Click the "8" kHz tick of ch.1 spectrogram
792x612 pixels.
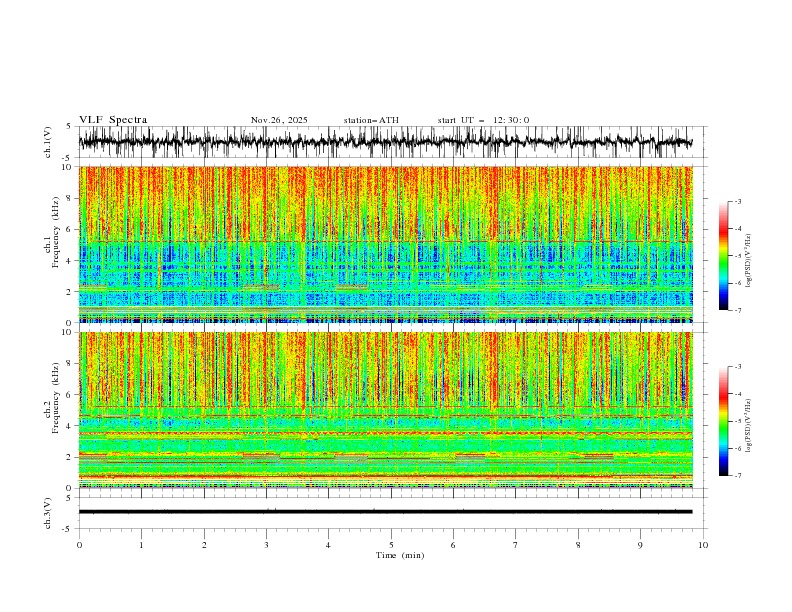(x=70, y=198)
